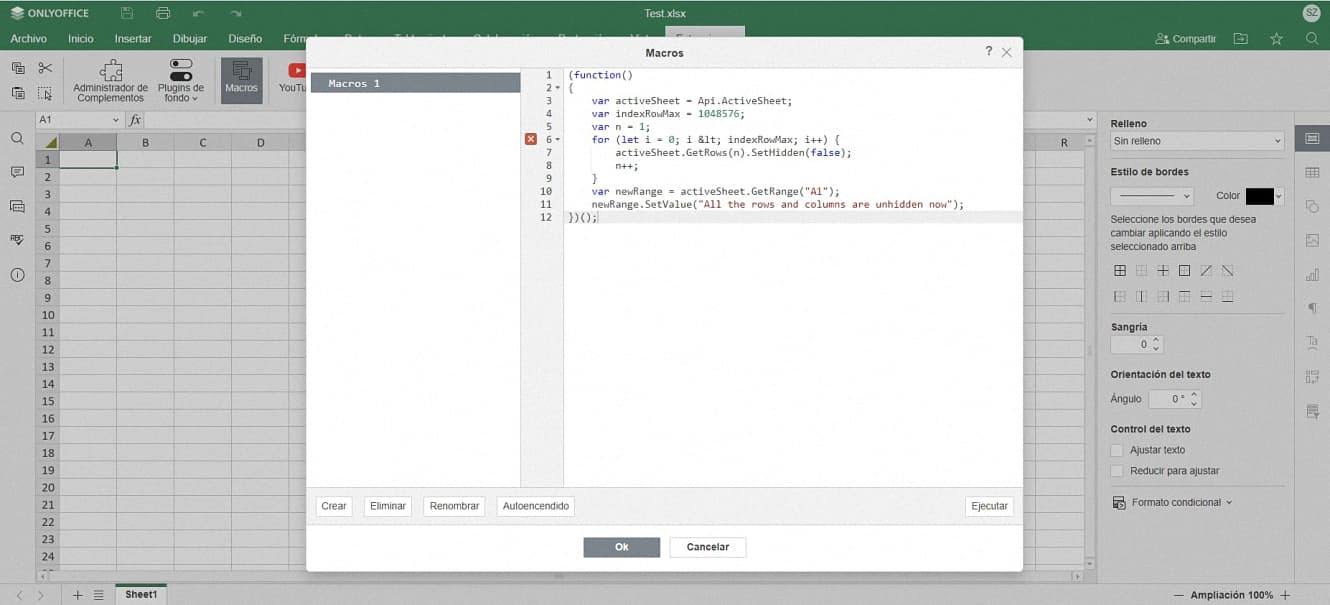Expand the Formato condicional dropdown
Image resolution: width=1330 pixels, height=605 pixels.
coord(1174,503)
